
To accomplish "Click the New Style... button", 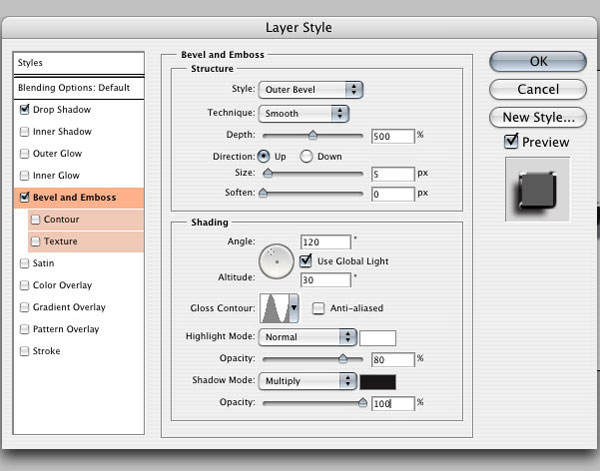I will 538,117.
